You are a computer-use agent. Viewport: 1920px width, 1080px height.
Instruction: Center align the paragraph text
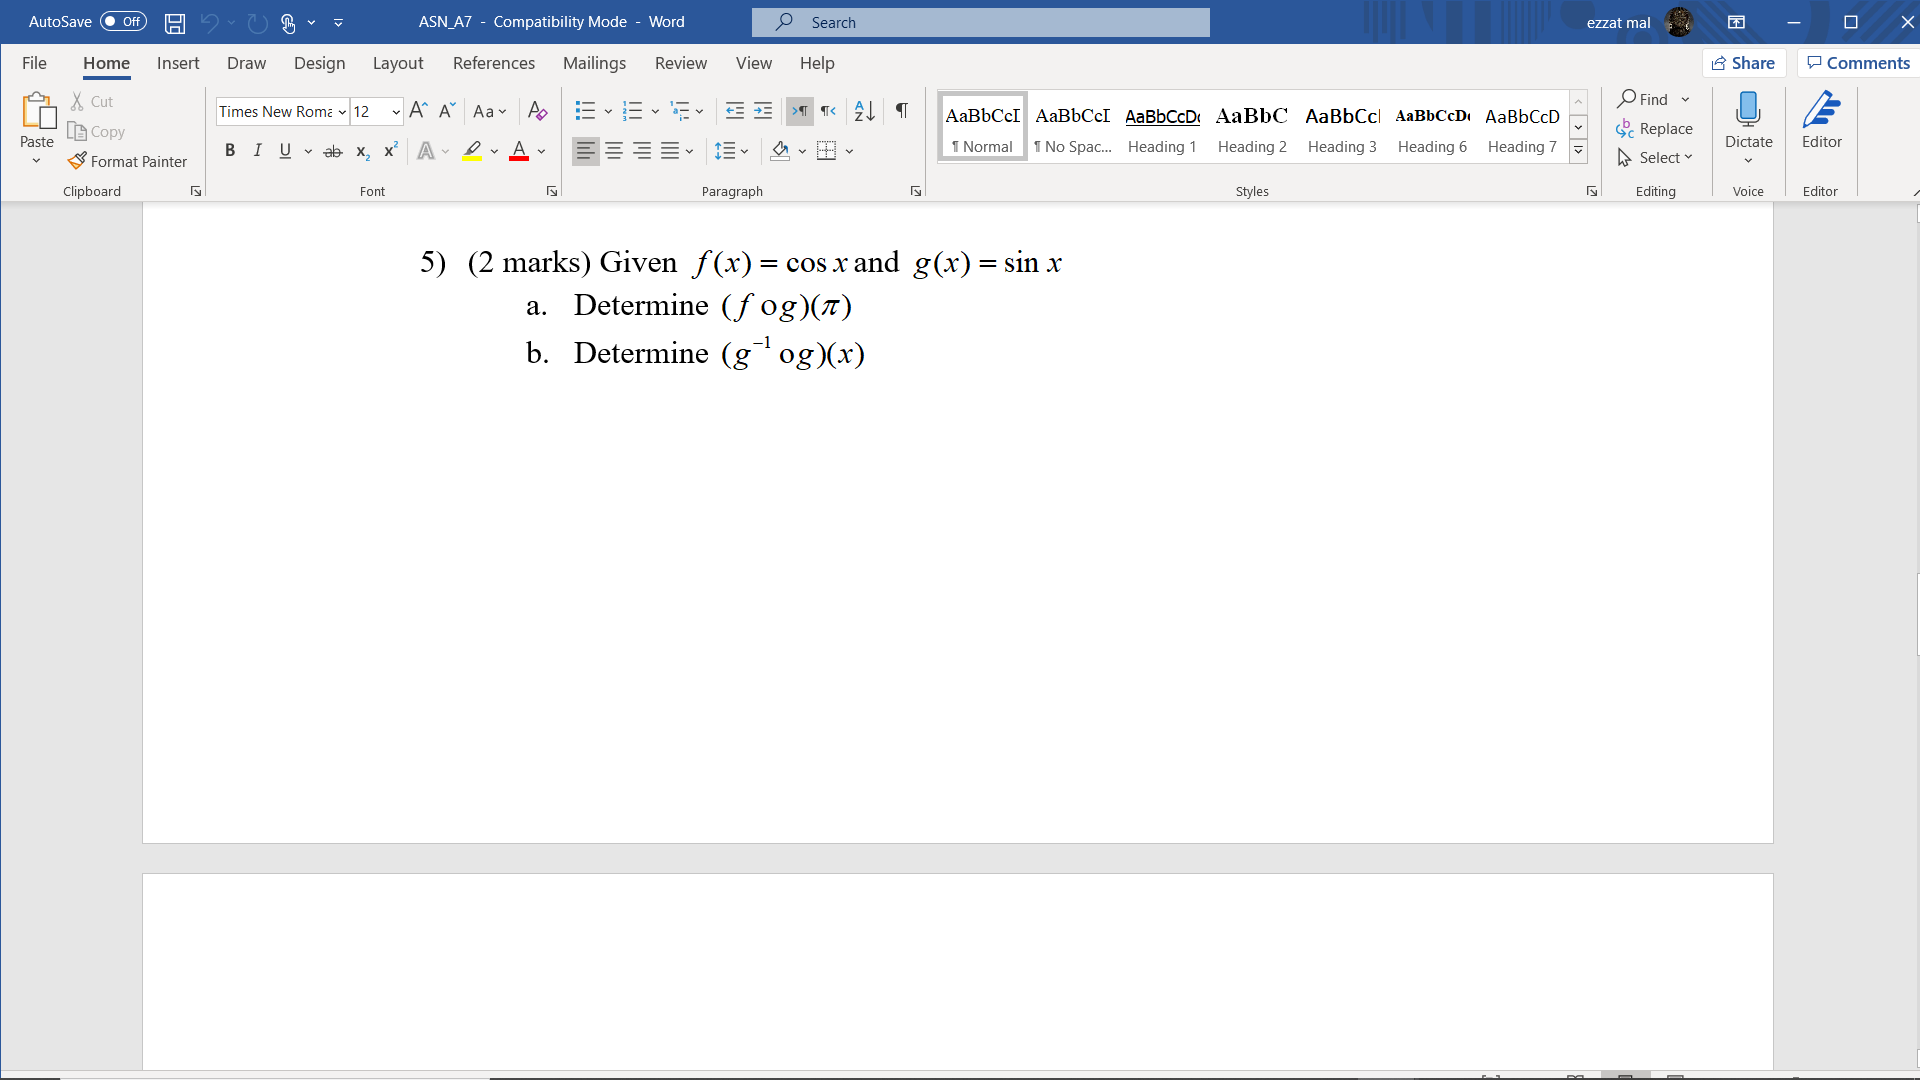614,151
